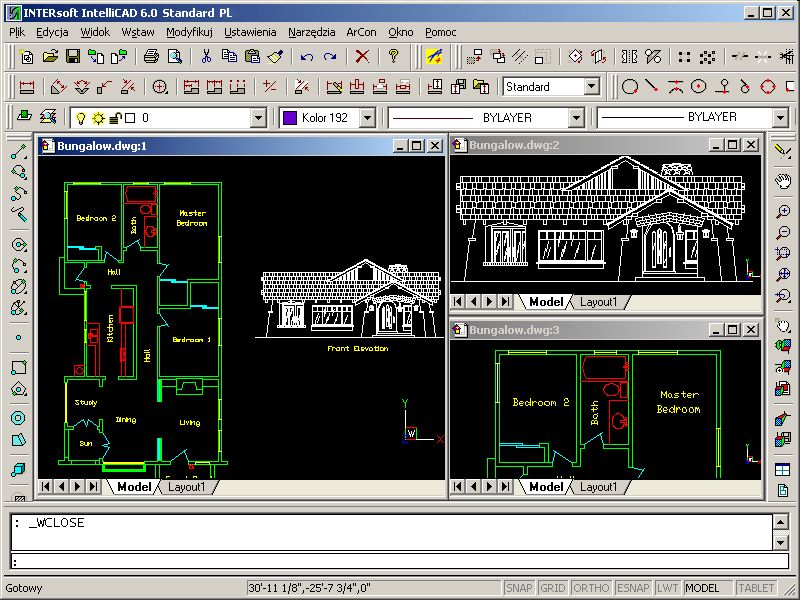The height and width of the screenshot is (600, 800).
Task: Go to last tab in Bungalow.dwg:2 tab navigator
Action: (505, 302)
